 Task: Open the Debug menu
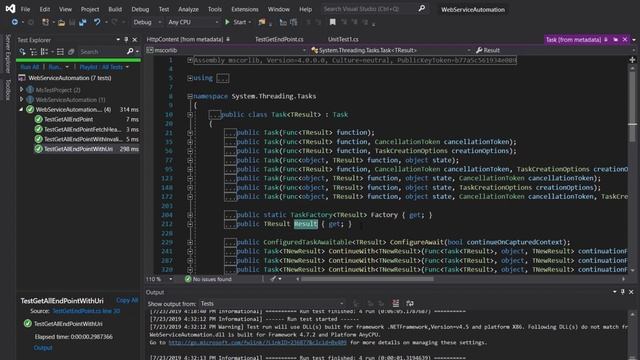[140, 9]
